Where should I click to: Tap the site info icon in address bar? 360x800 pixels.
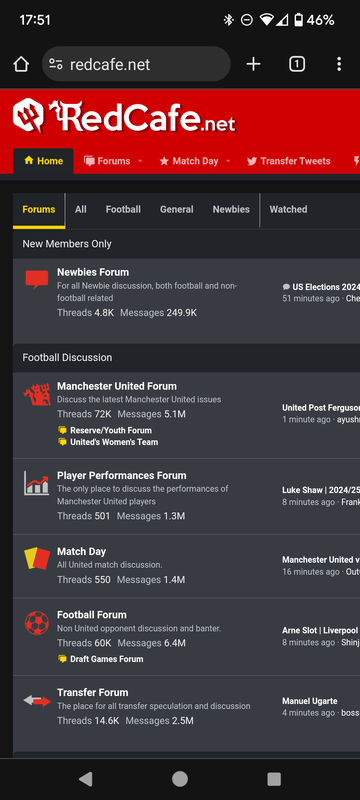coord(56,64)
